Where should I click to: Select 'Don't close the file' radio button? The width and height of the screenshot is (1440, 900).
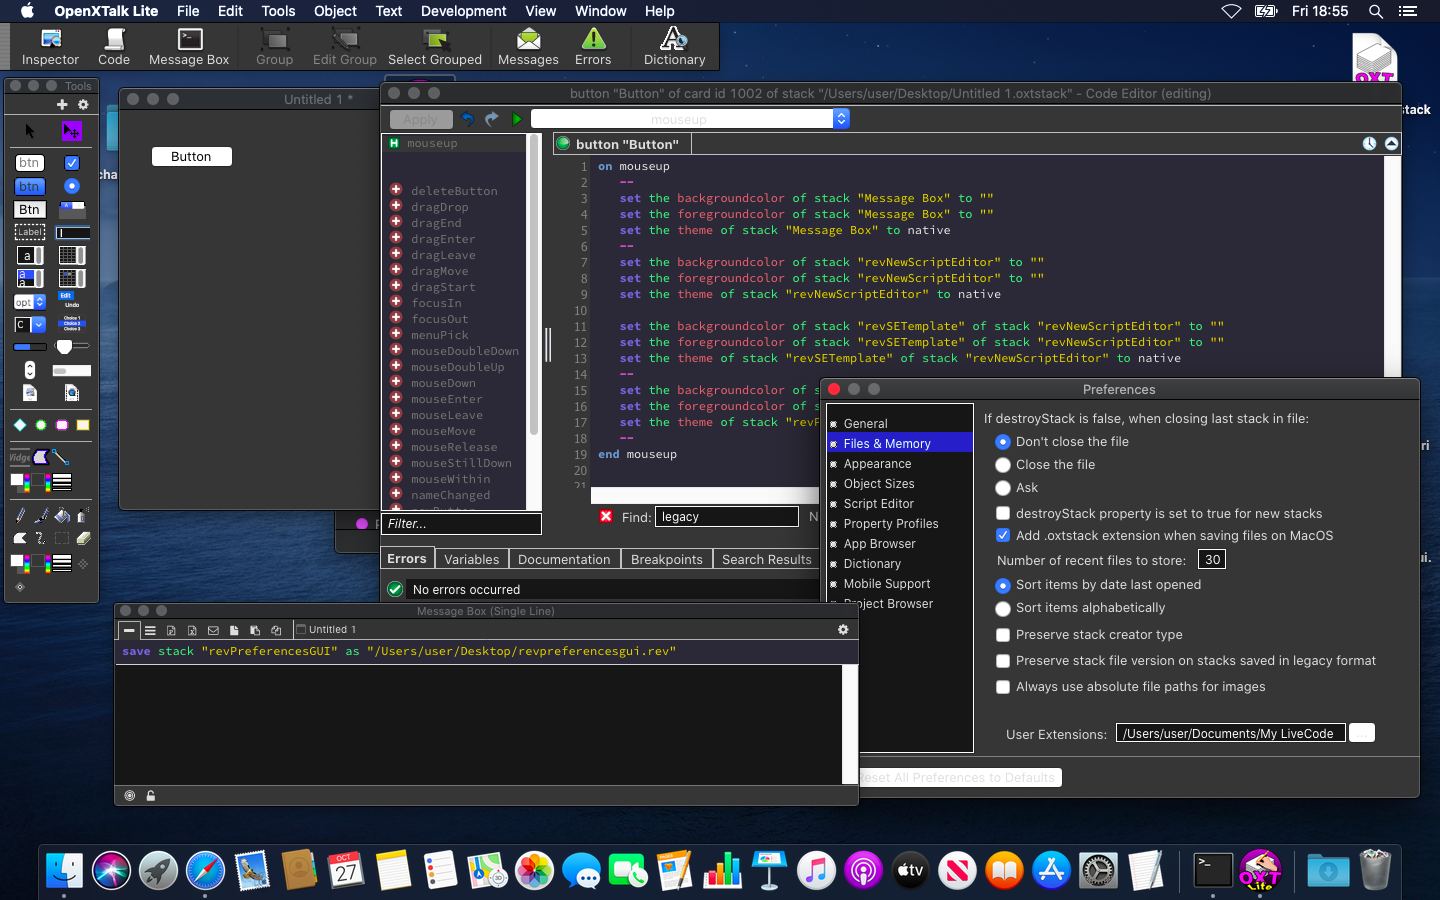(1003, 442)
